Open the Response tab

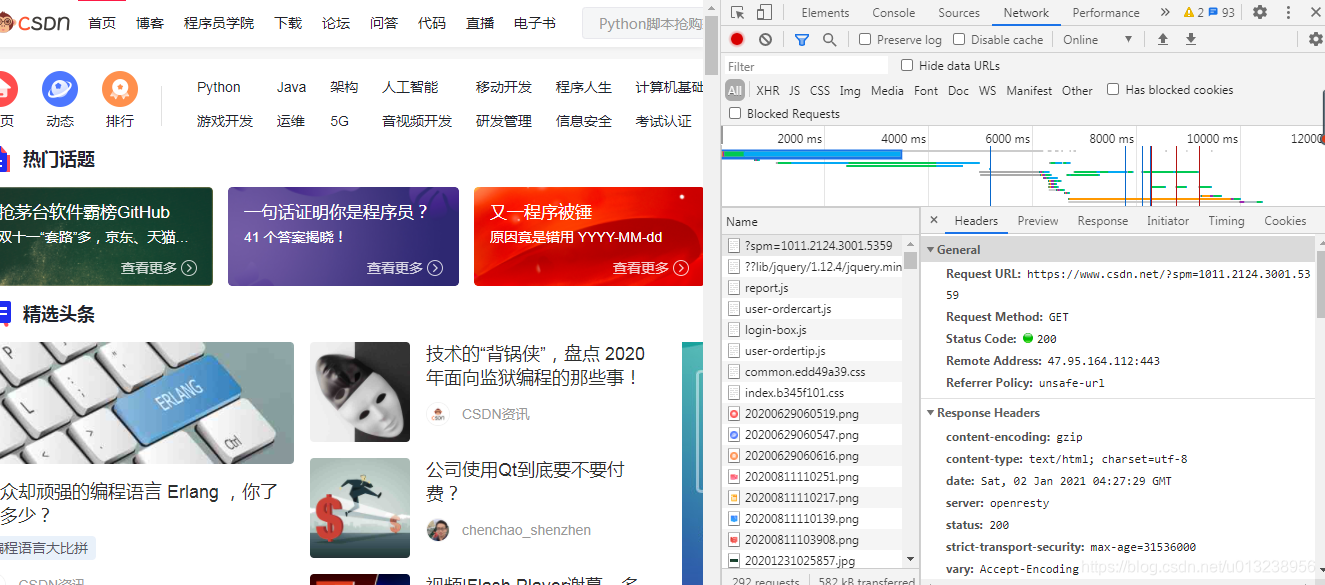tap(1103, 221)
